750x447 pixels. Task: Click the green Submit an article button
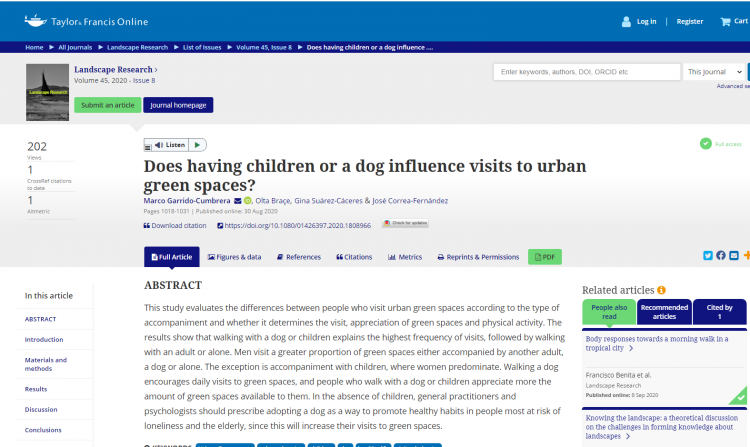pyautogui.click(x=107, y=105)
